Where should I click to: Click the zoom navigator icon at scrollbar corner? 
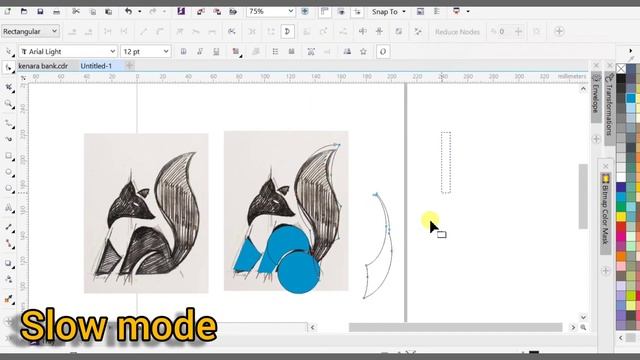click(x=583, y=327)
